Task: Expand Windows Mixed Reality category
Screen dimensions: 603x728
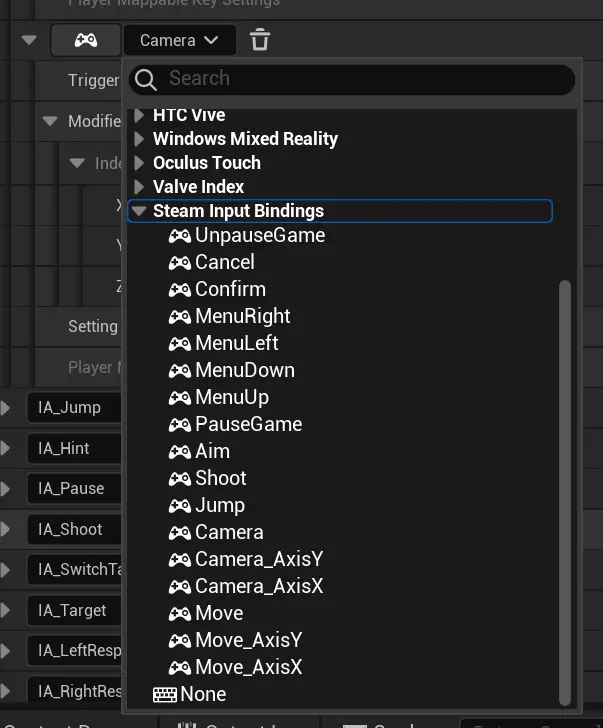Action: (x=138, y=139)
